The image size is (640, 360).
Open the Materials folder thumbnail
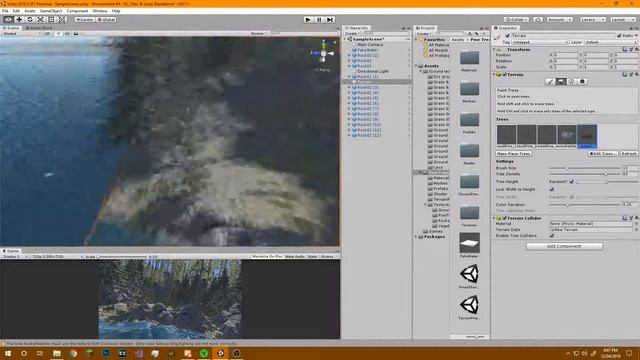click(469, 58)
